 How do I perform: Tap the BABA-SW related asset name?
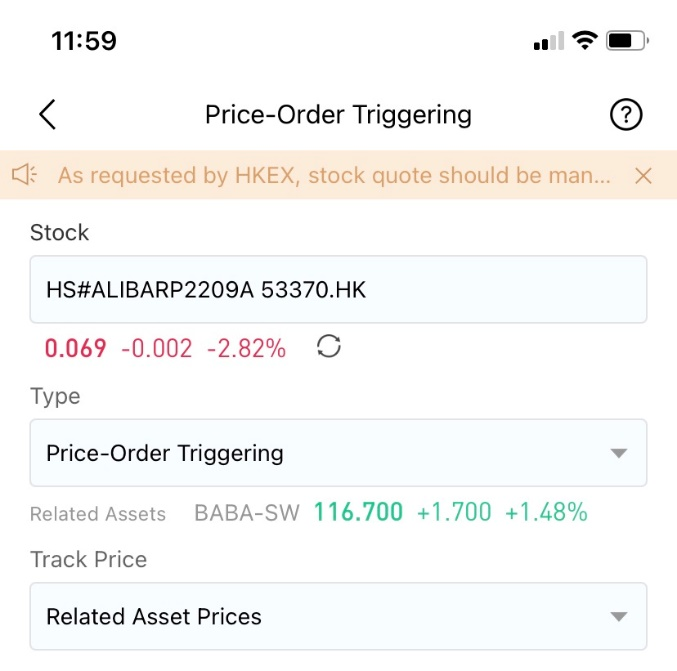(247, 513)
